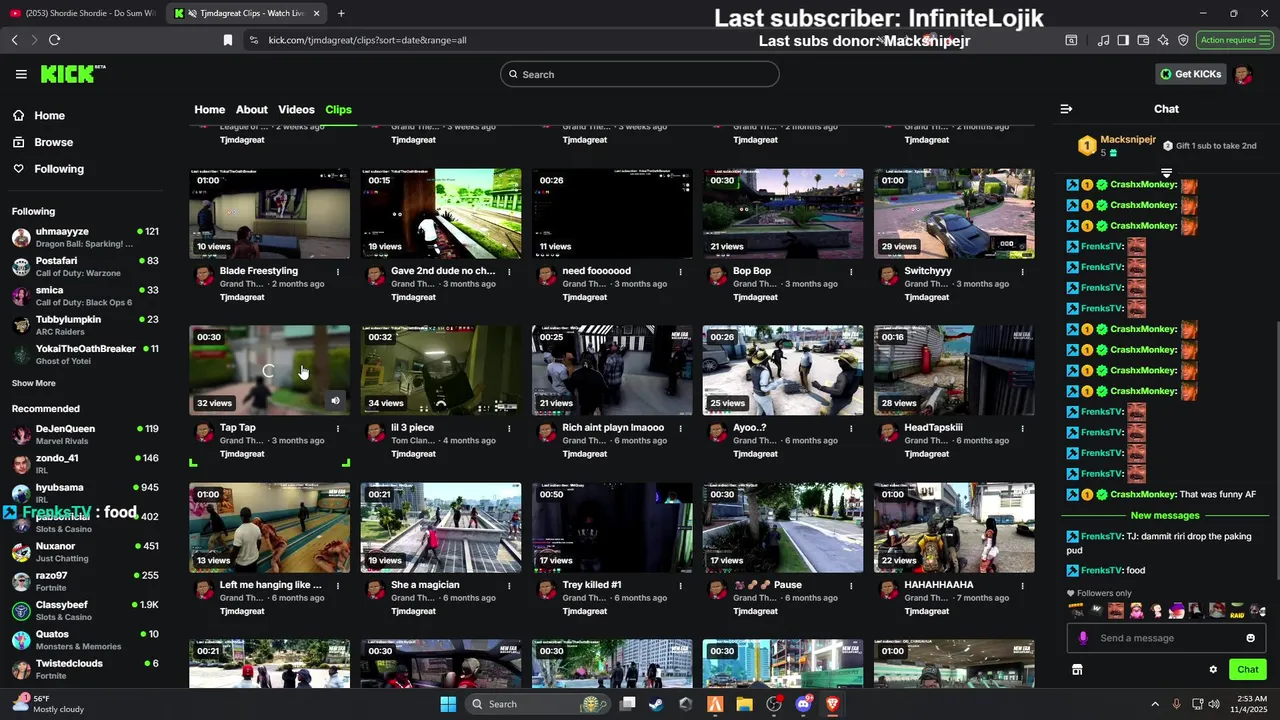Click the taskbar volume icon
Viewport: 1280px width, 720px height.
pos(1213,704)
